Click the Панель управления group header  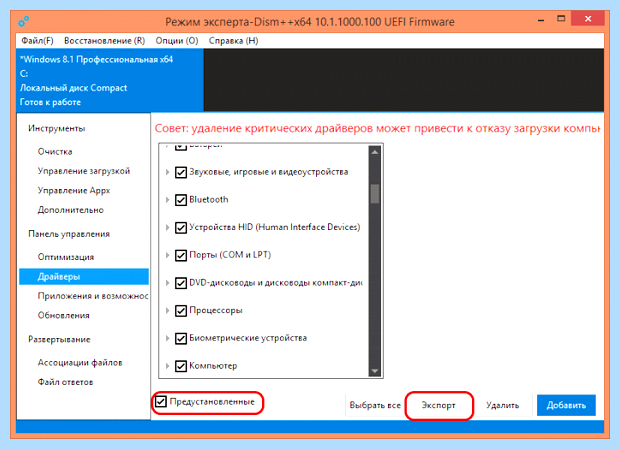(x=69, y=234)
